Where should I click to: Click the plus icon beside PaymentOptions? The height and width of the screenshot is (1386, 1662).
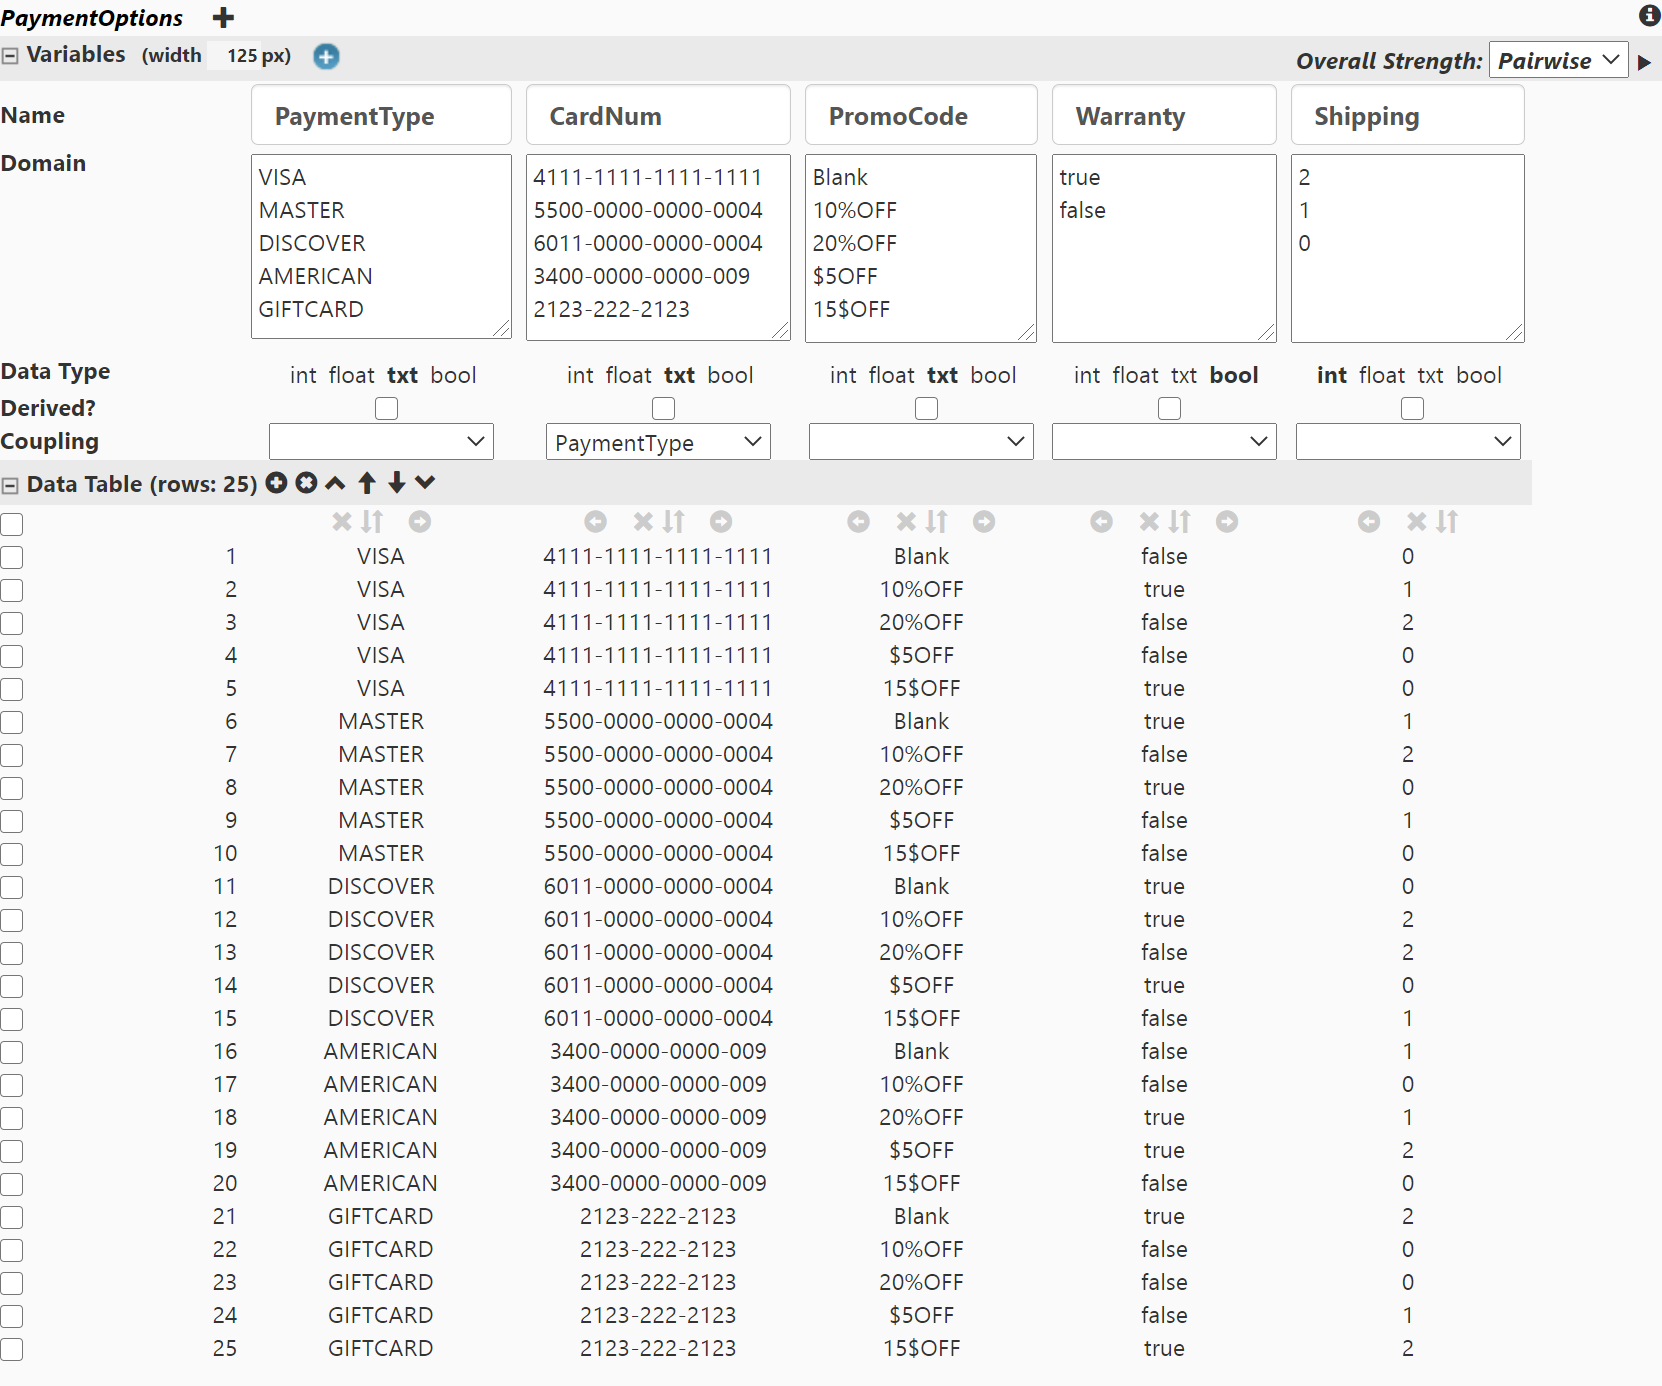pos(223,17)
